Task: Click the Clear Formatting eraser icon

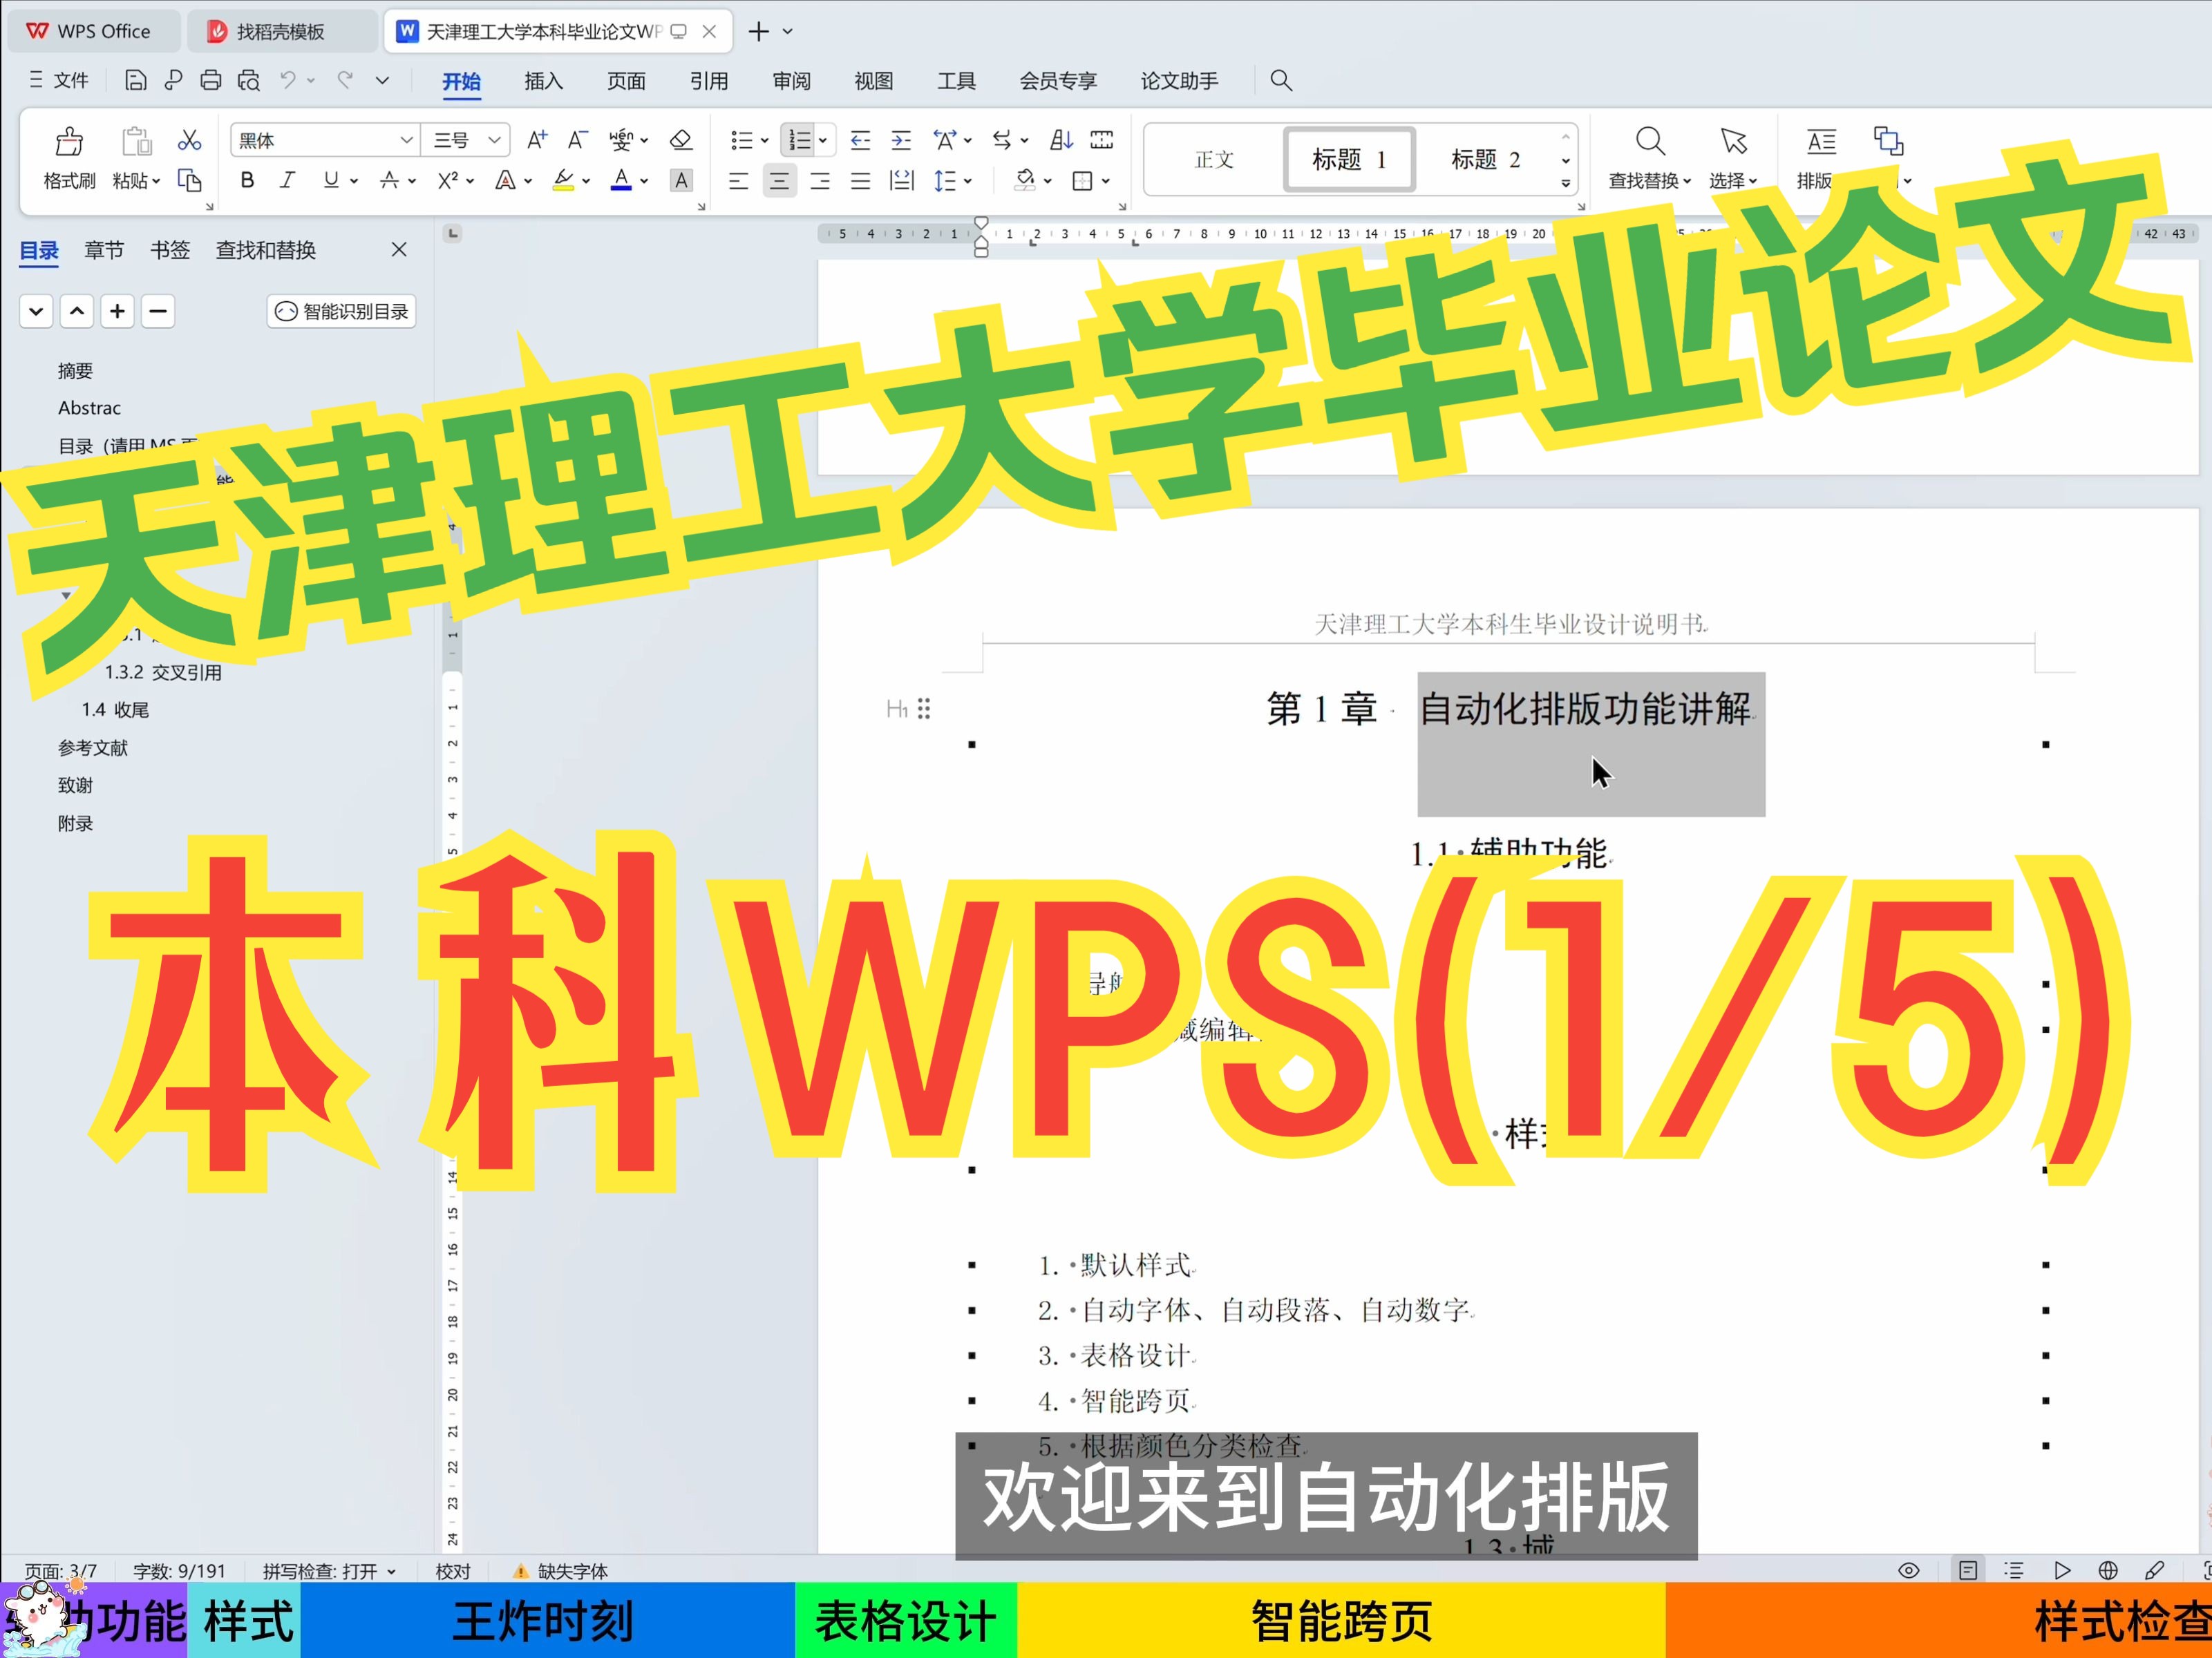Action: point(681,140)
